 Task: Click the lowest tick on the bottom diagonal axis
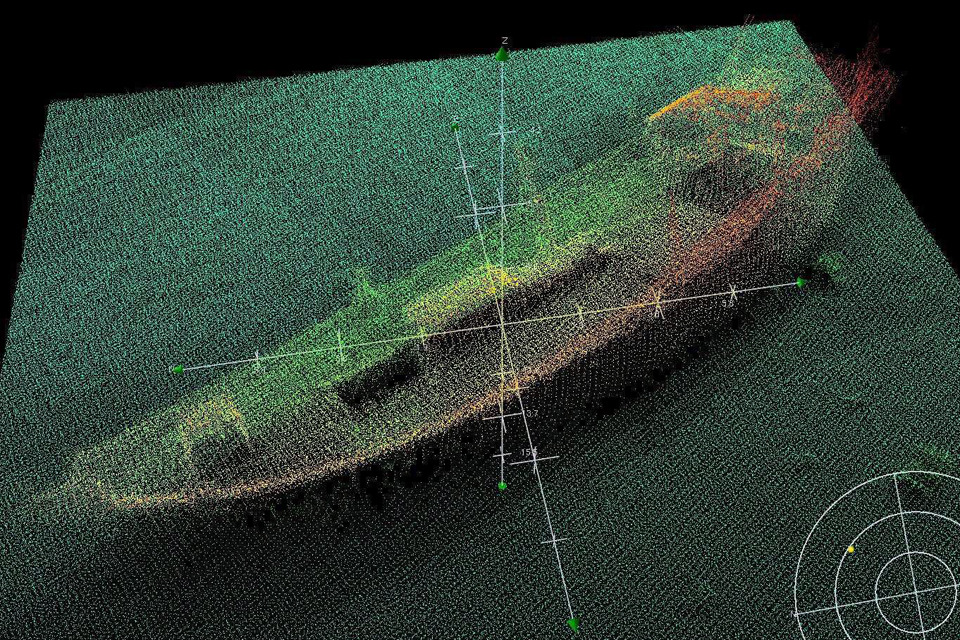pos(554,541)
